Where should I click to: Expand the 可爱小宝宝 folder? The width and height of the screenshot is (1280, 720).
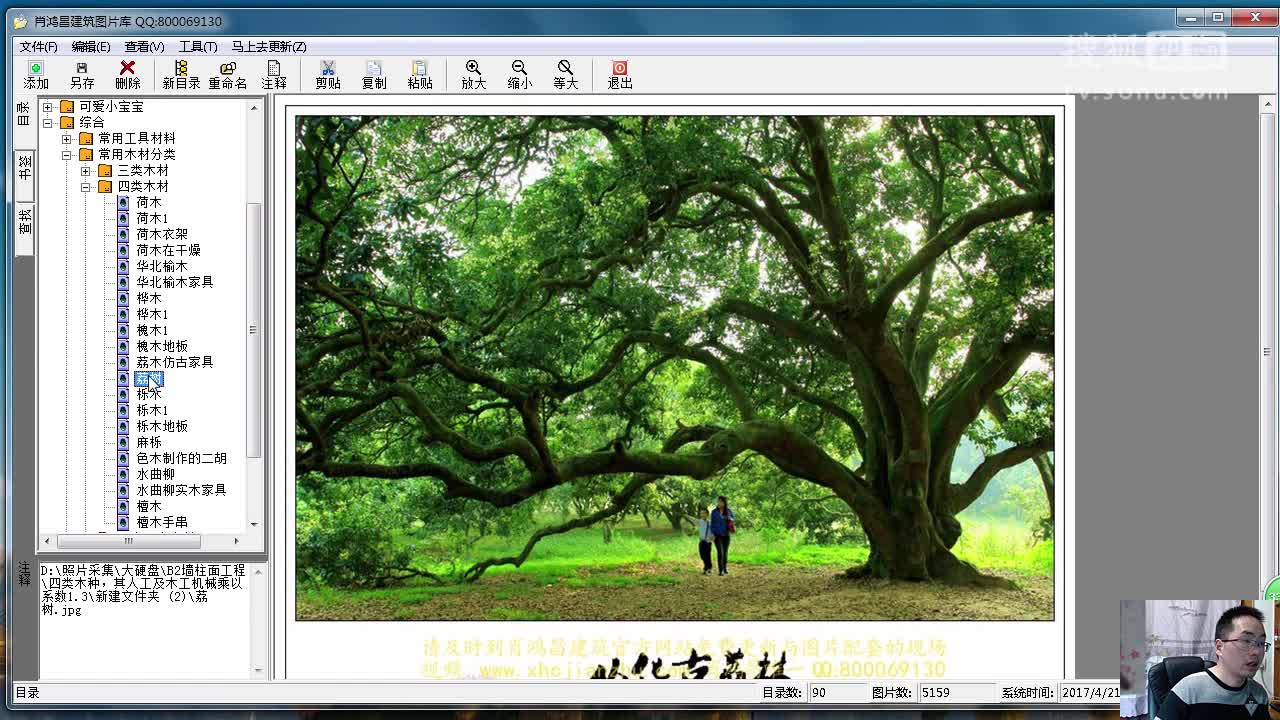click(x=47, y=106)
